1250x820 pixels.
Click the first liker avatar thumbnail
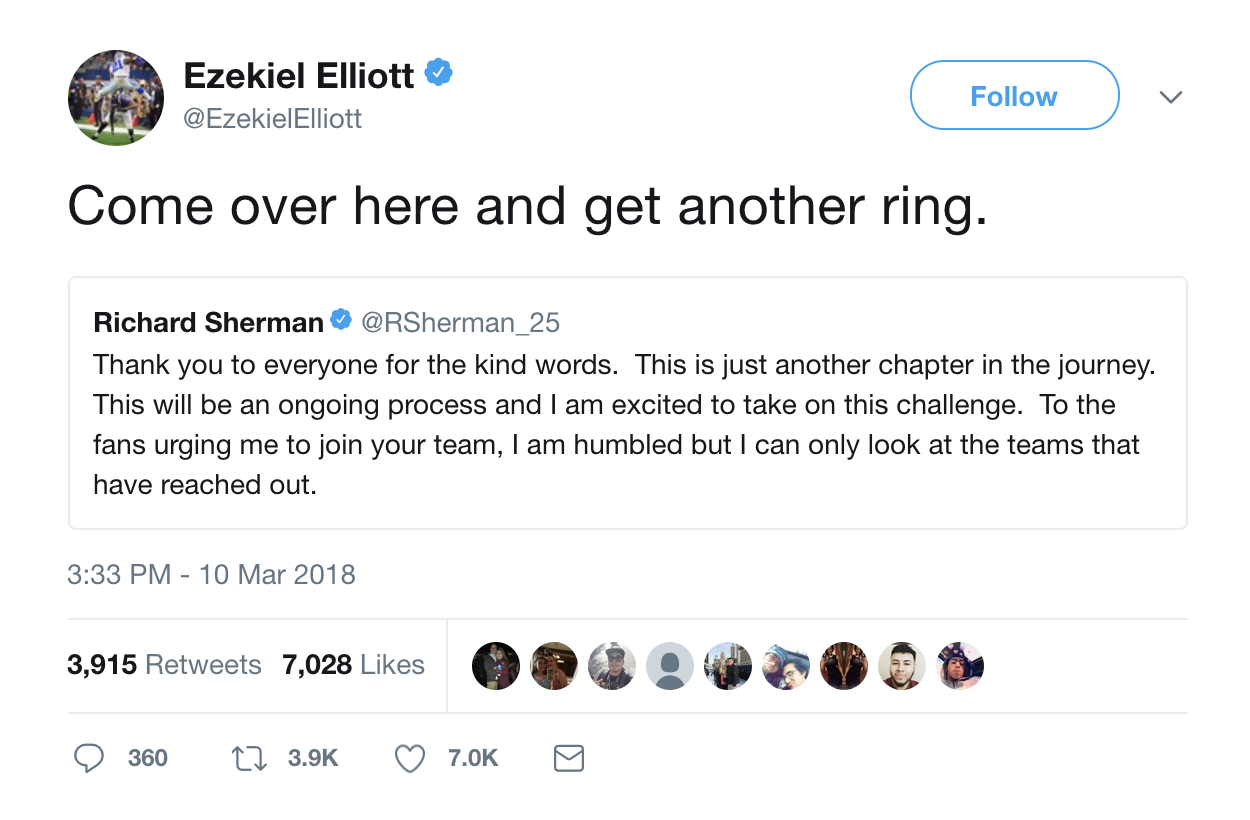click(x=496, y=666)
